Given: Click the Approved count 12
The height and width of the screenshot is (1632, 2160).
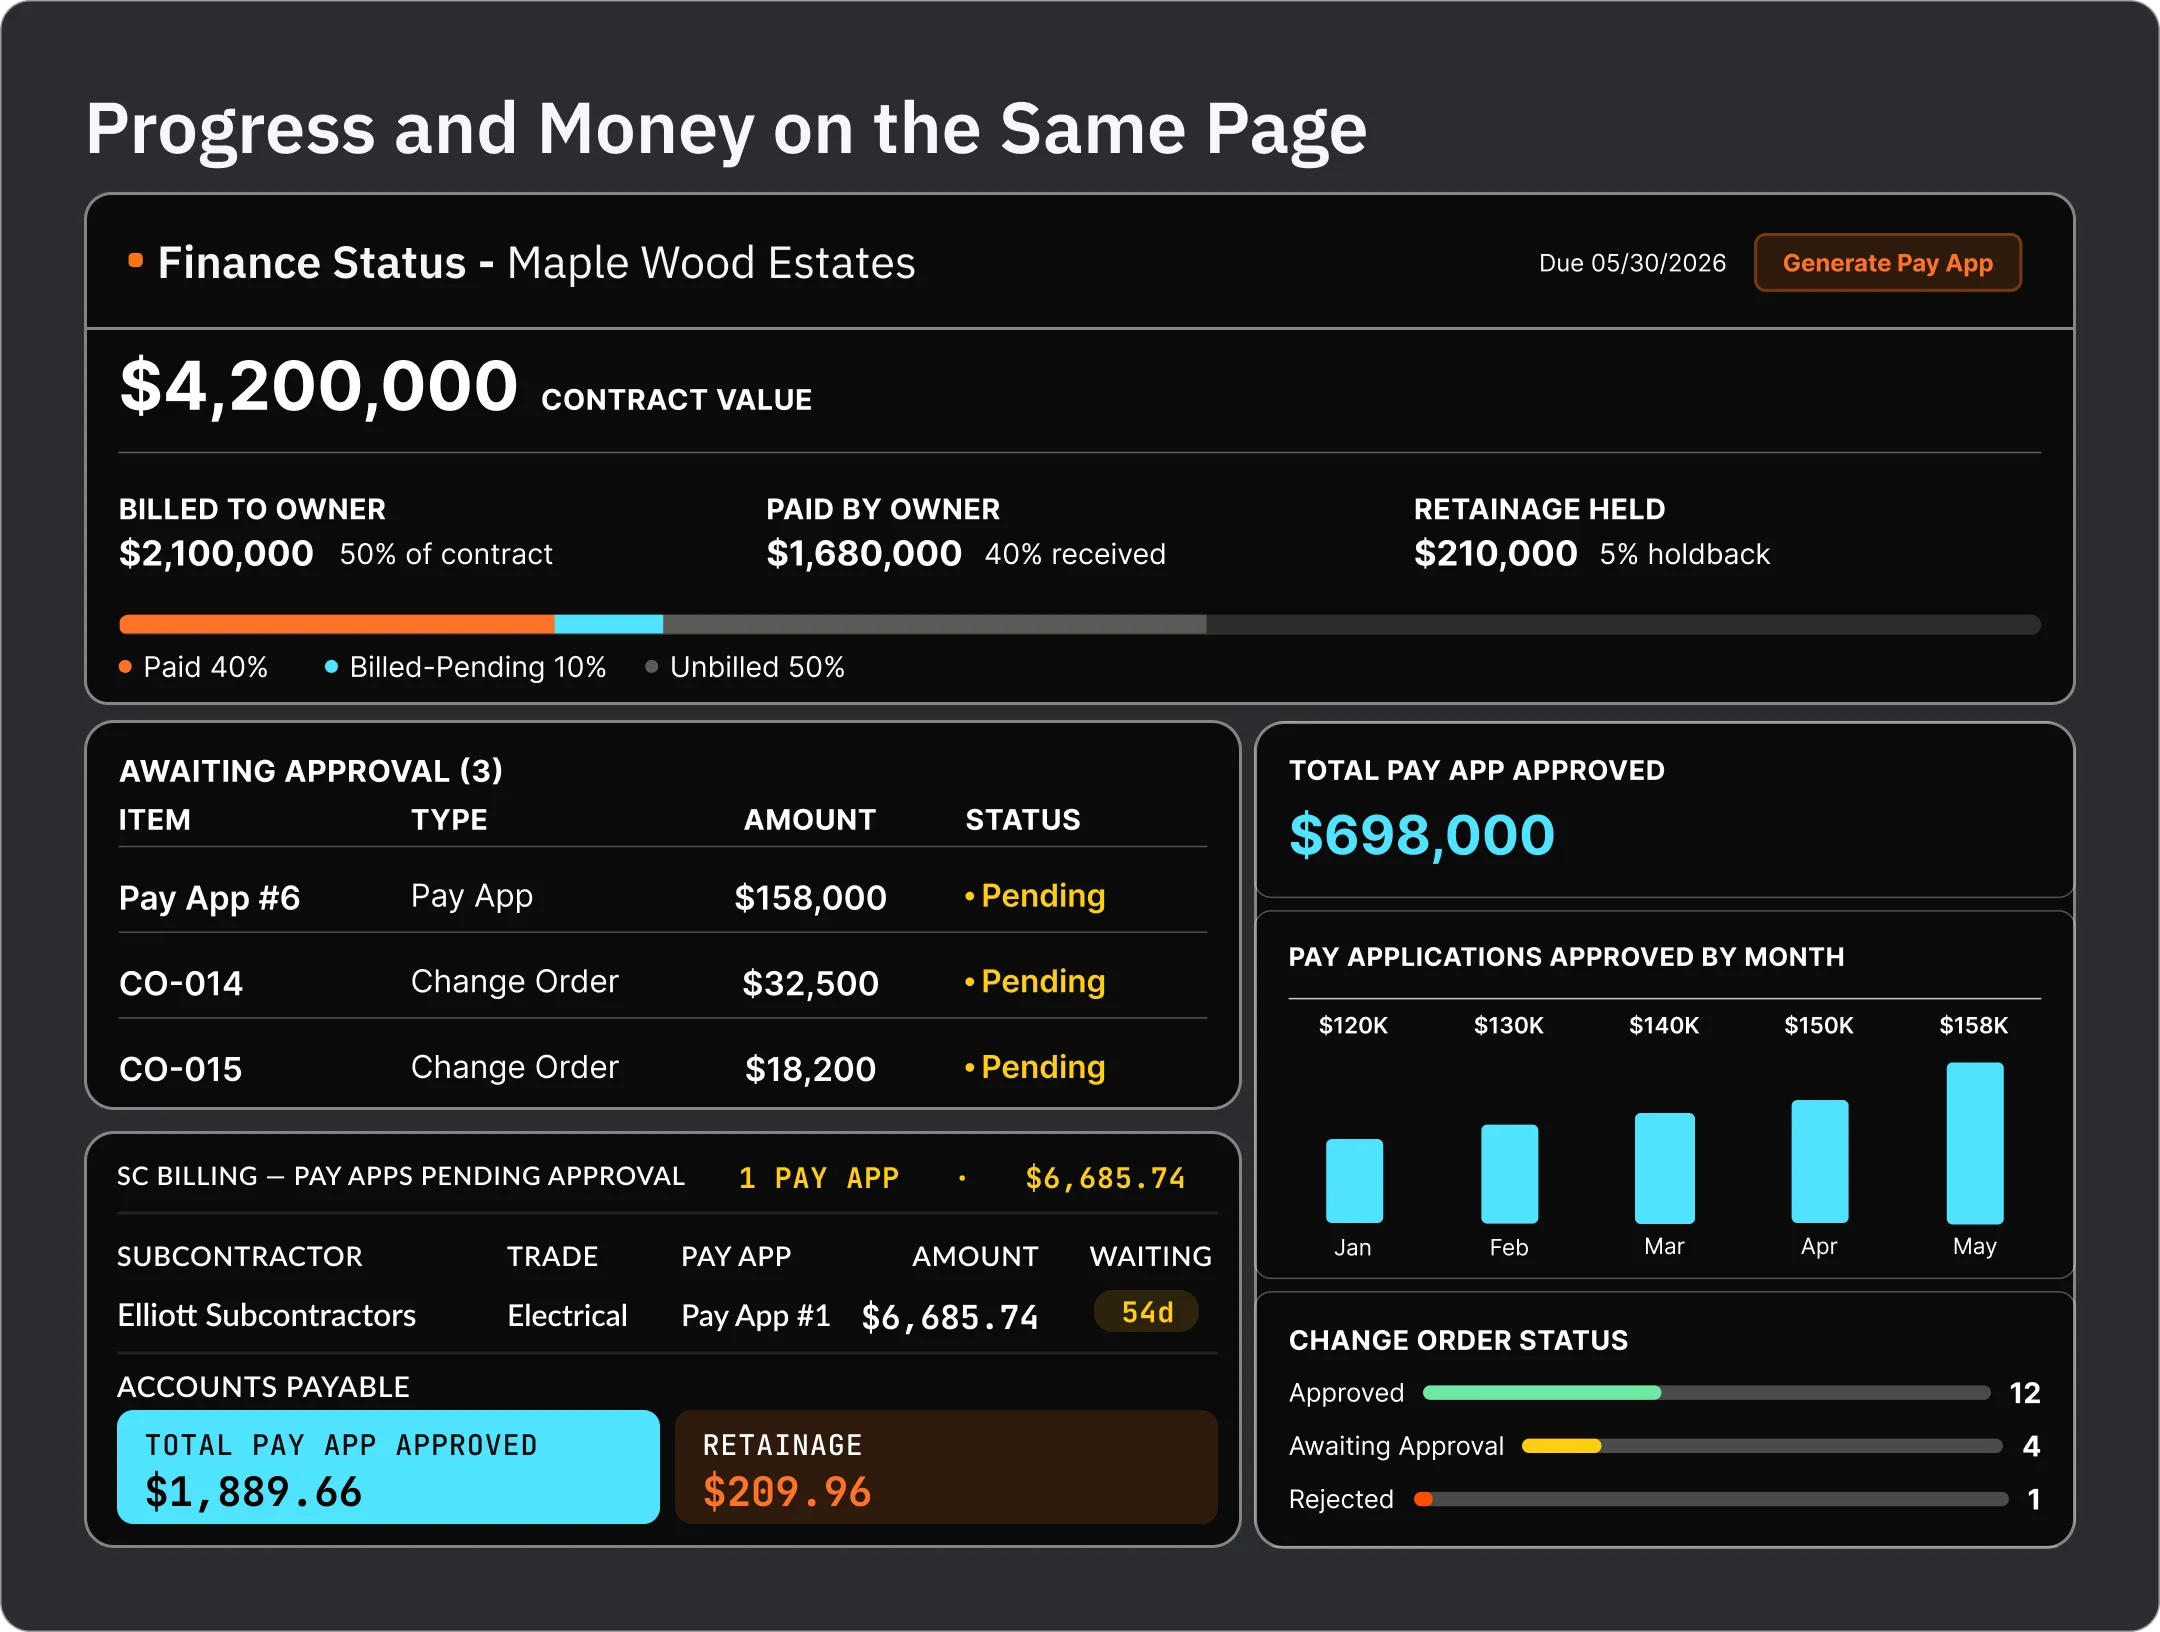Looking at the screenshot, I should click(x=2025, y=1393).
